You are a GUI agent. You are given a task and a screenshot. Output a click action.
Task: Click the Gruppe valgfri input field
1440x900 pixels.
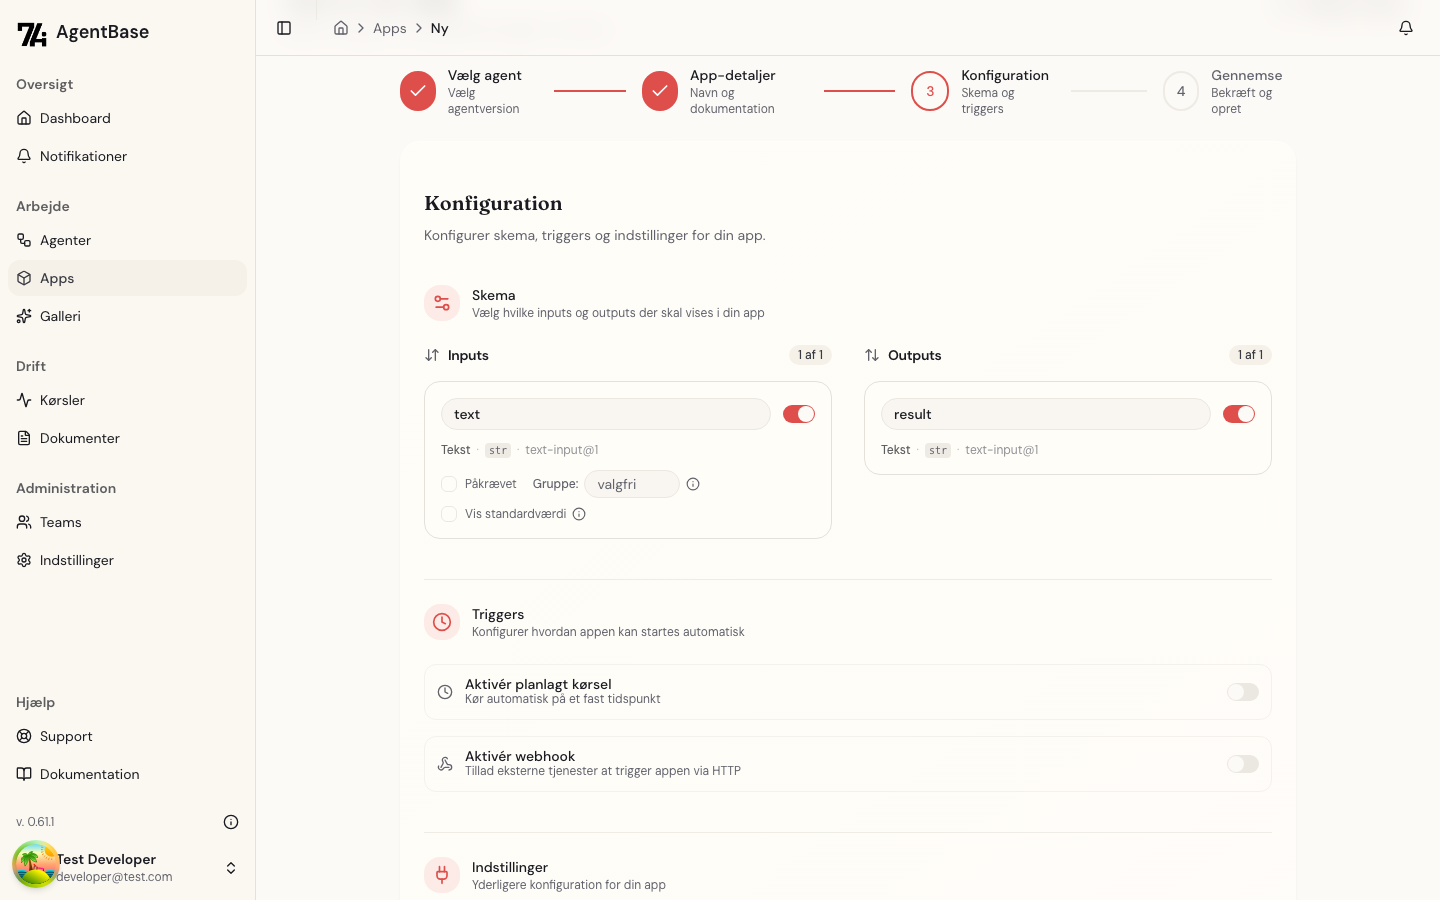[x=631, y=484]
